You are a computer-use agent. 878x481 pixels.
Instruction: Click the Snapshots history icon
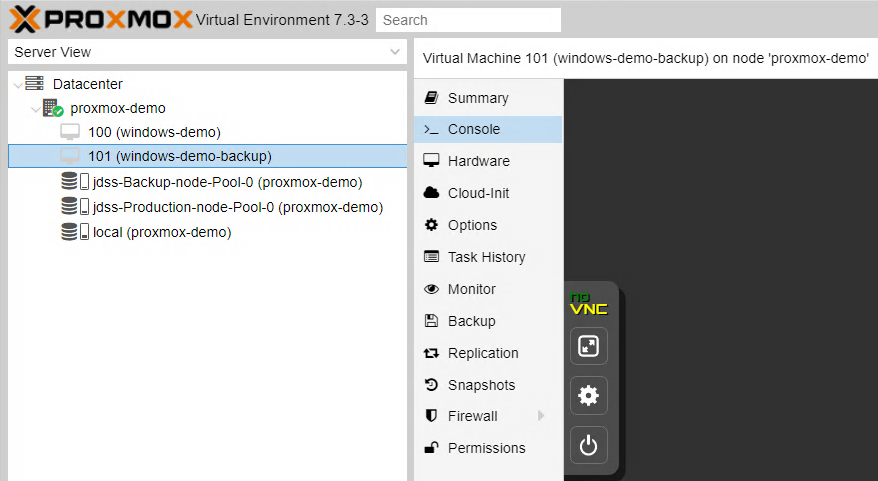tap(431, 385)
